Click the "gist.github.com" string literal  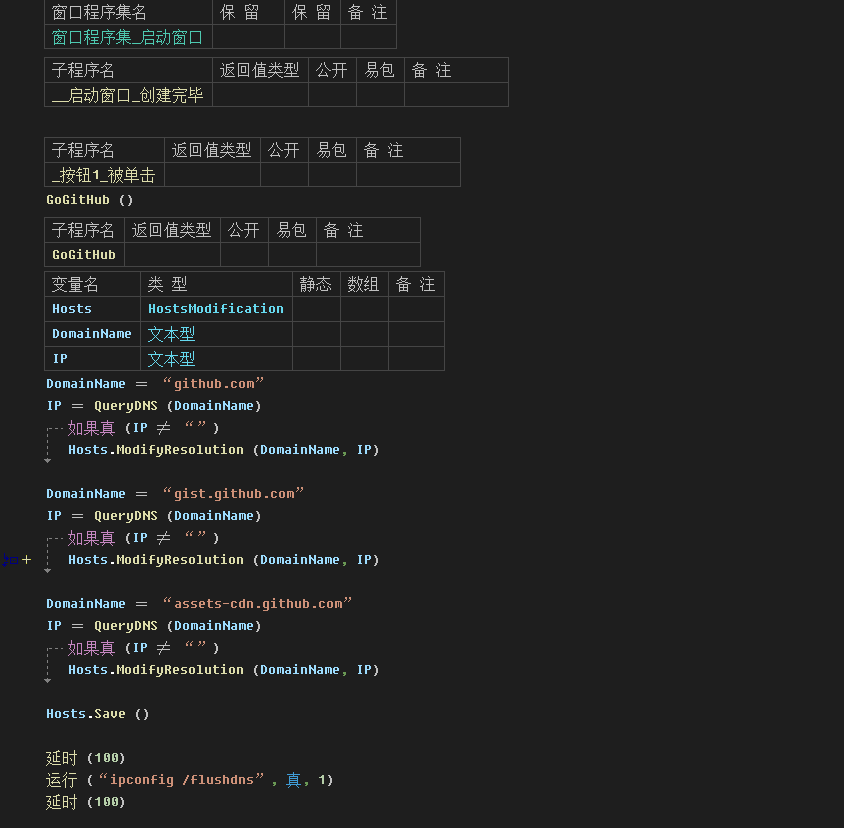point(234,494)
